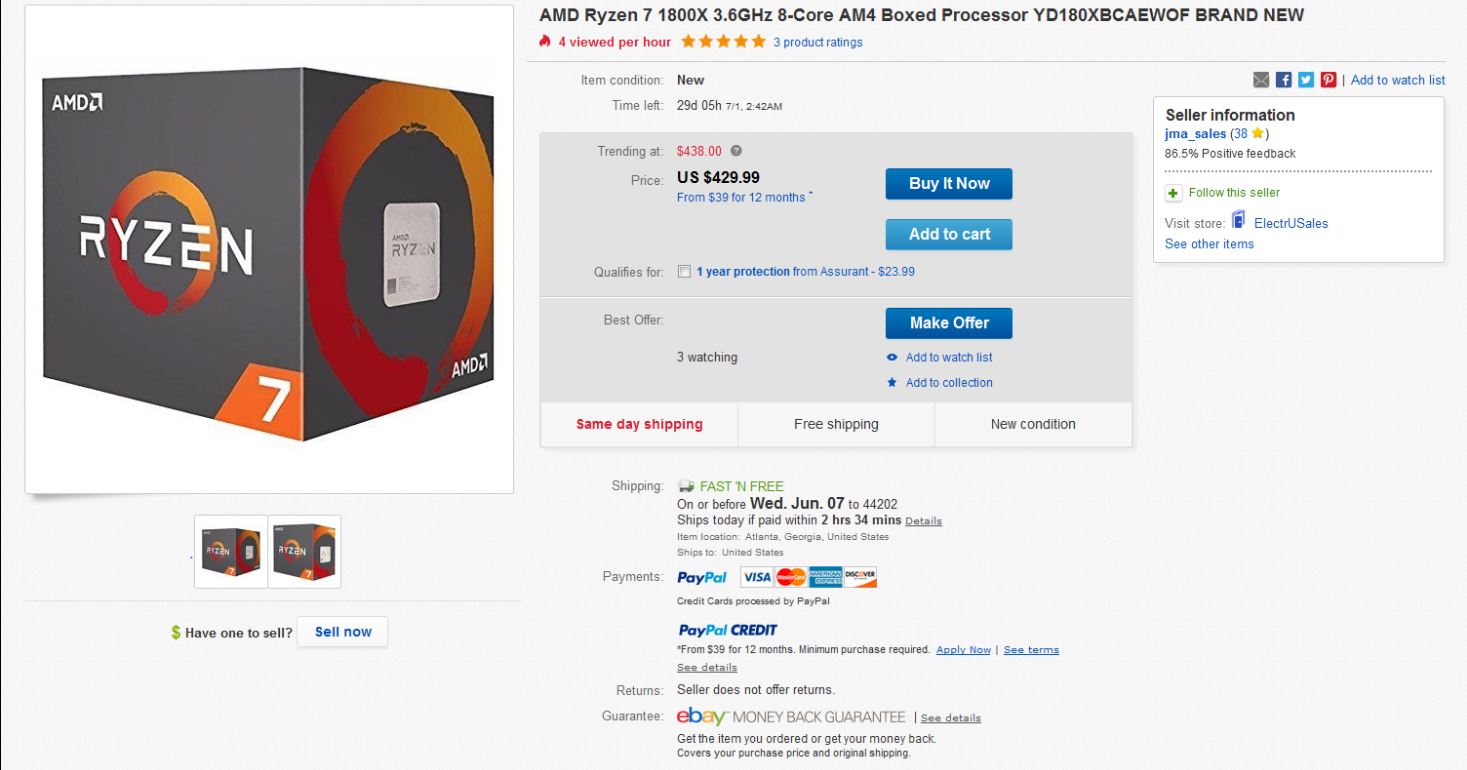Click the green follow seller plus icon
The height and width of the screenshot is (770, 1467).
point(1174,193)
